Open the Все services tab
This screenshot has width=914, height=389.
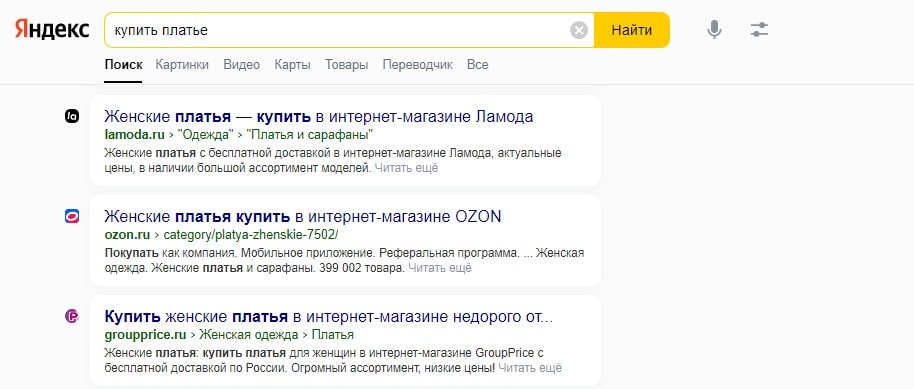477,65
